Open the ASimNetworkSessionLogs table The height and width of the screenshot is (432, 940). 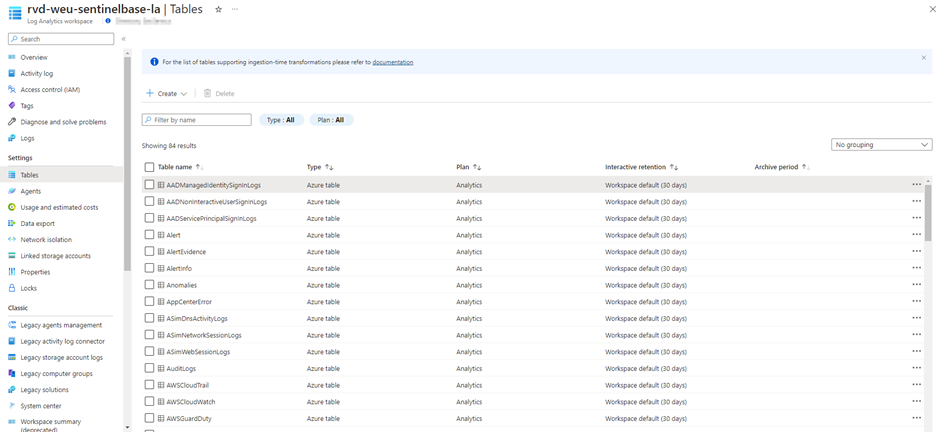click(x=204, y=335)
